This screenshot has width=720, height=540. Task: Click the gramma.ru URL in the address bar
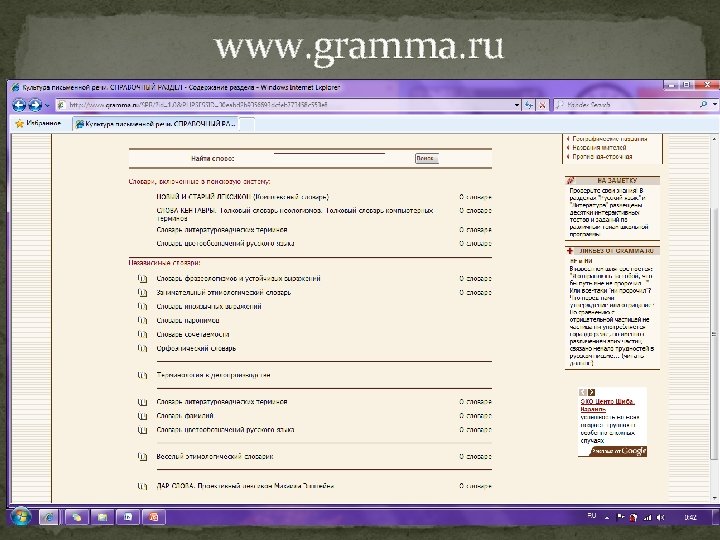pyautogui.click(x=197, y=105)
